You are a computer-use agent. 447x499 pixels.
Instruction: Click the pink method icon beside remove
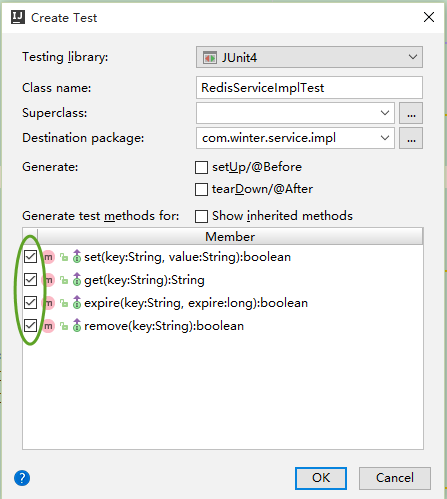point(49,326)
